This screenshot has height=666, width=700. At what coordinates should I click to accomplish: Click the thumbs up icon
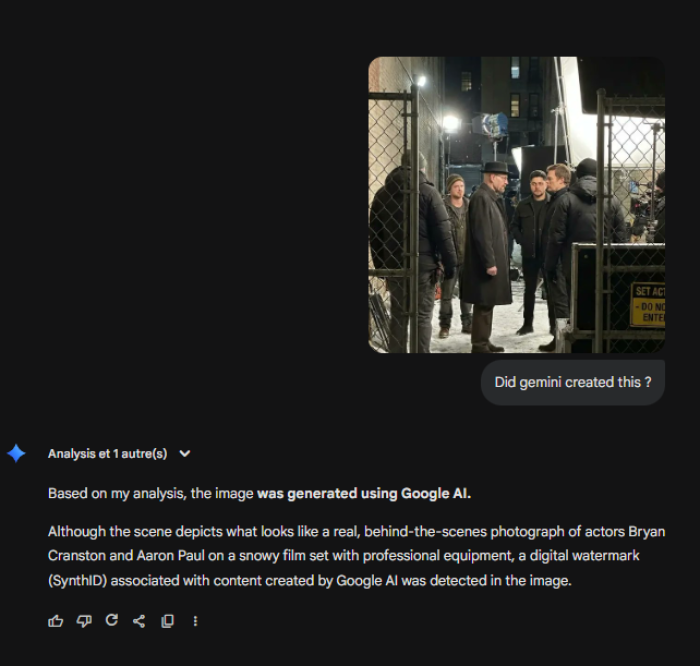point(55,621)
